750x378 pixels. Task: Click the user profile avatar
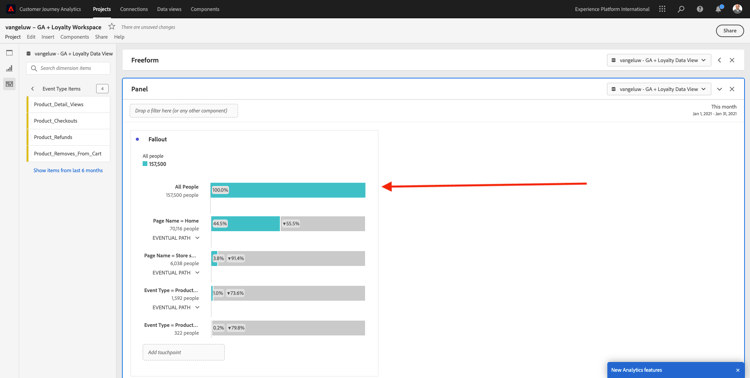pyautogui.click(x=737, y=9)
